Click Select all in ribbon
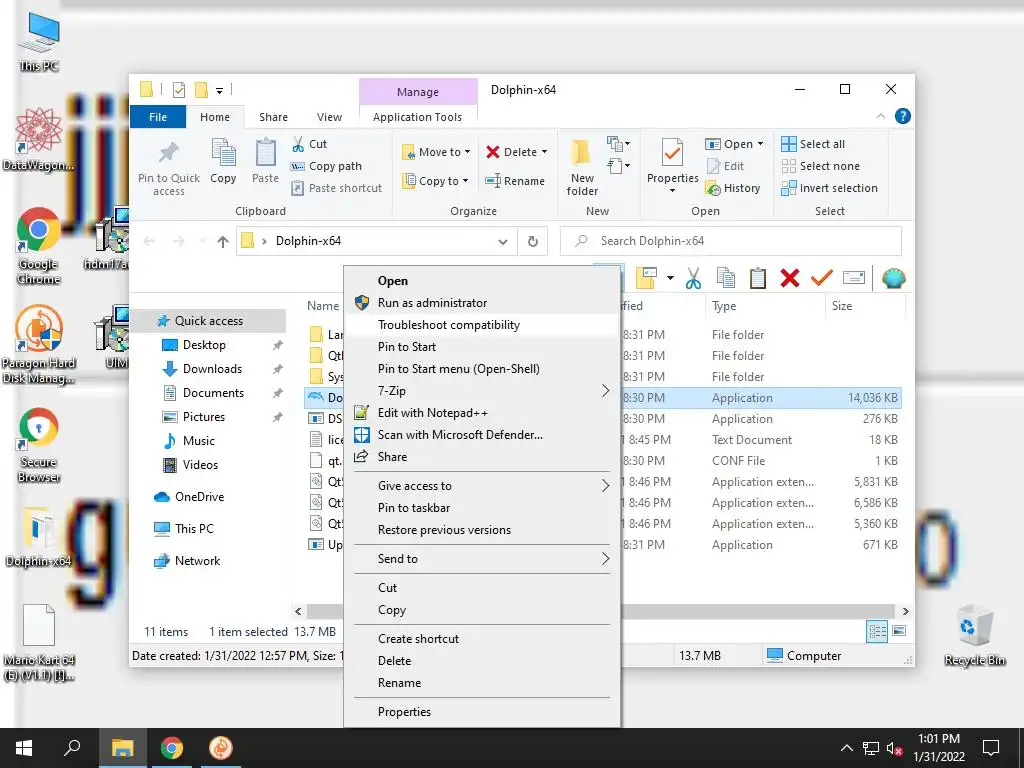This screenshot has height=768, width=1024. coord(813,144)
